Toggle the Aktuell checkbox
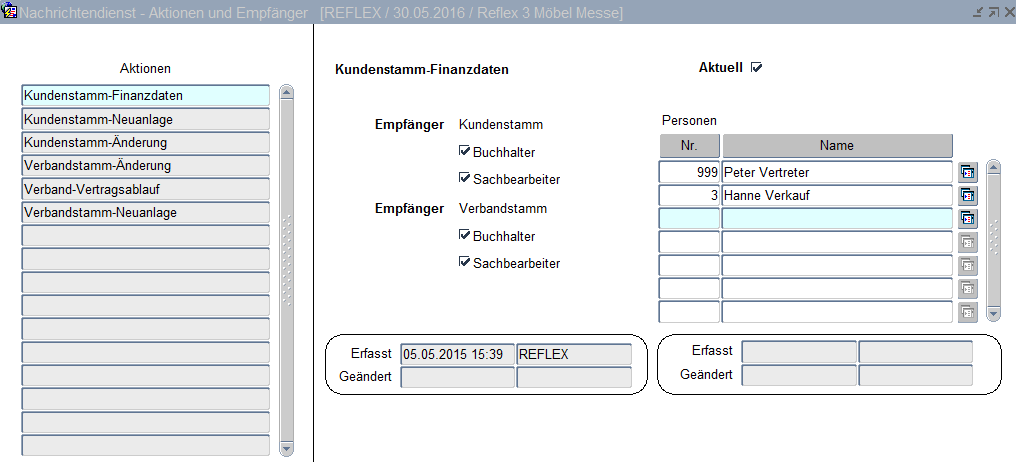 [757, 68]
